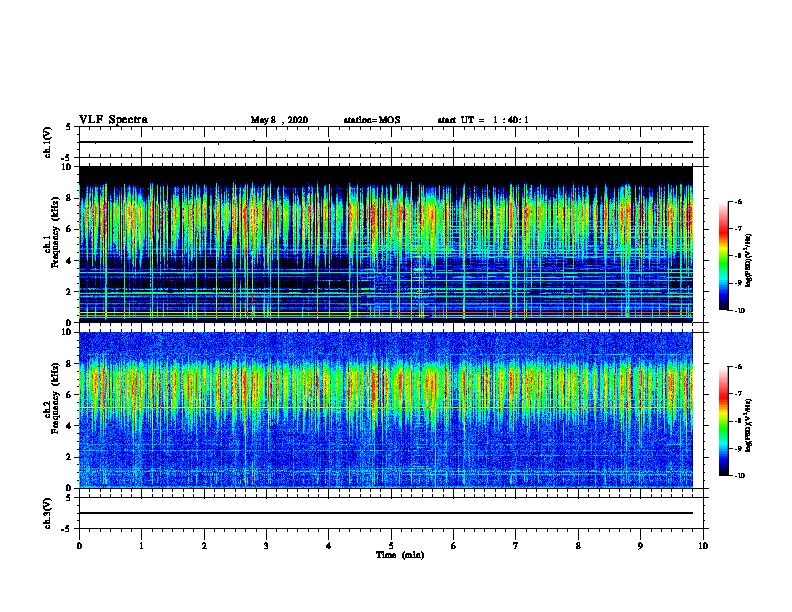
Task: Click time axis tick label '3'
Action: coord(266,546)
